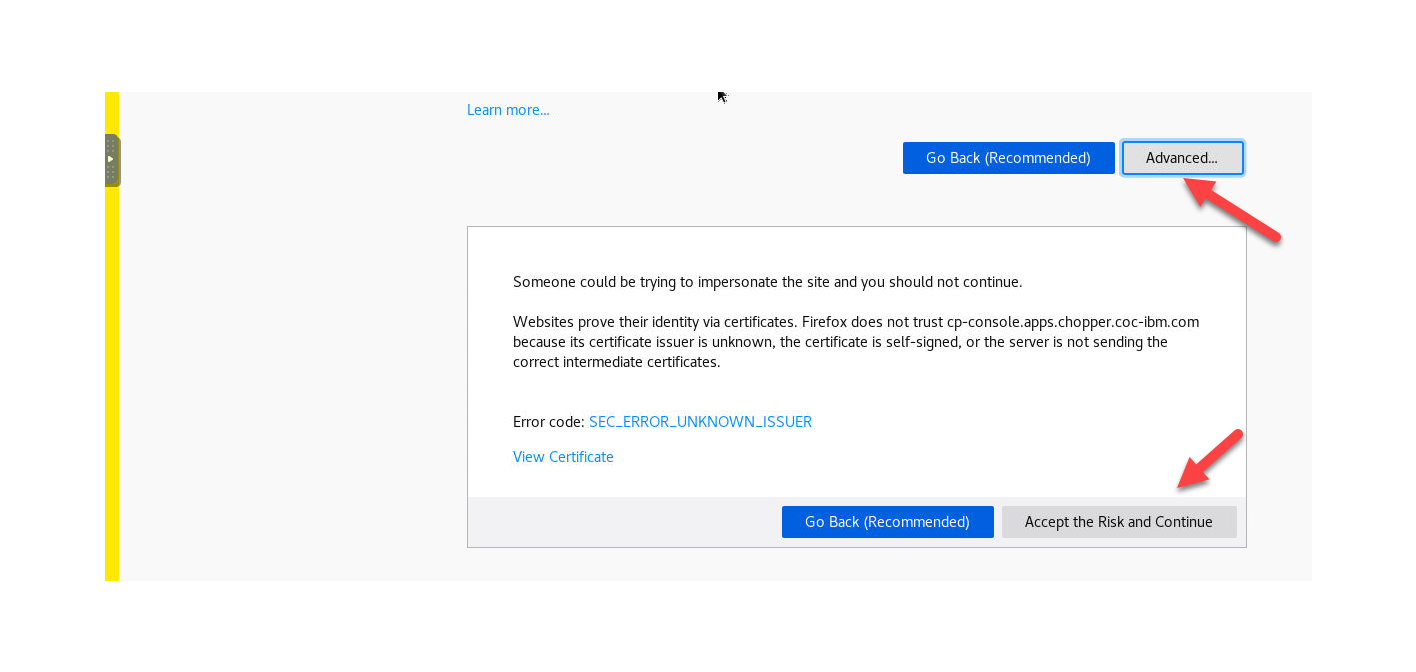Open the SEC_ERROR_UNKNOWN_ISSUER error code link

point(700,422)
